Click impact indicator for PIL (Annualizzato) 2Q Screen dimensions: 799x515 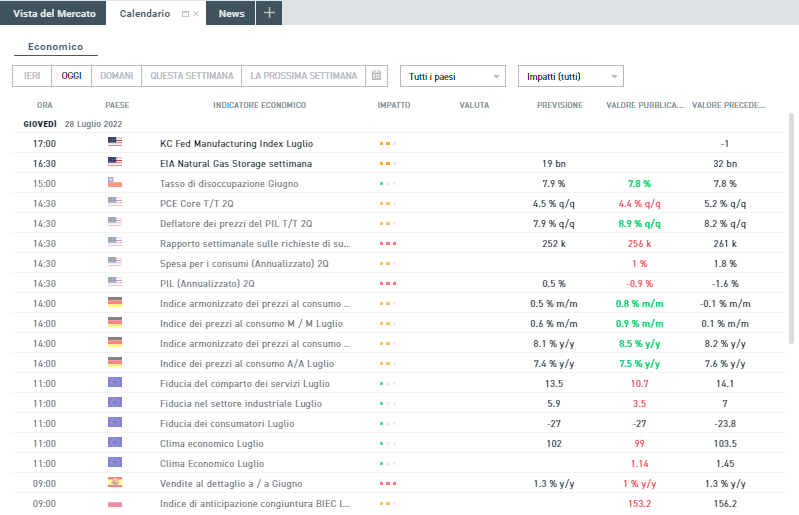[x=388, y=283]
